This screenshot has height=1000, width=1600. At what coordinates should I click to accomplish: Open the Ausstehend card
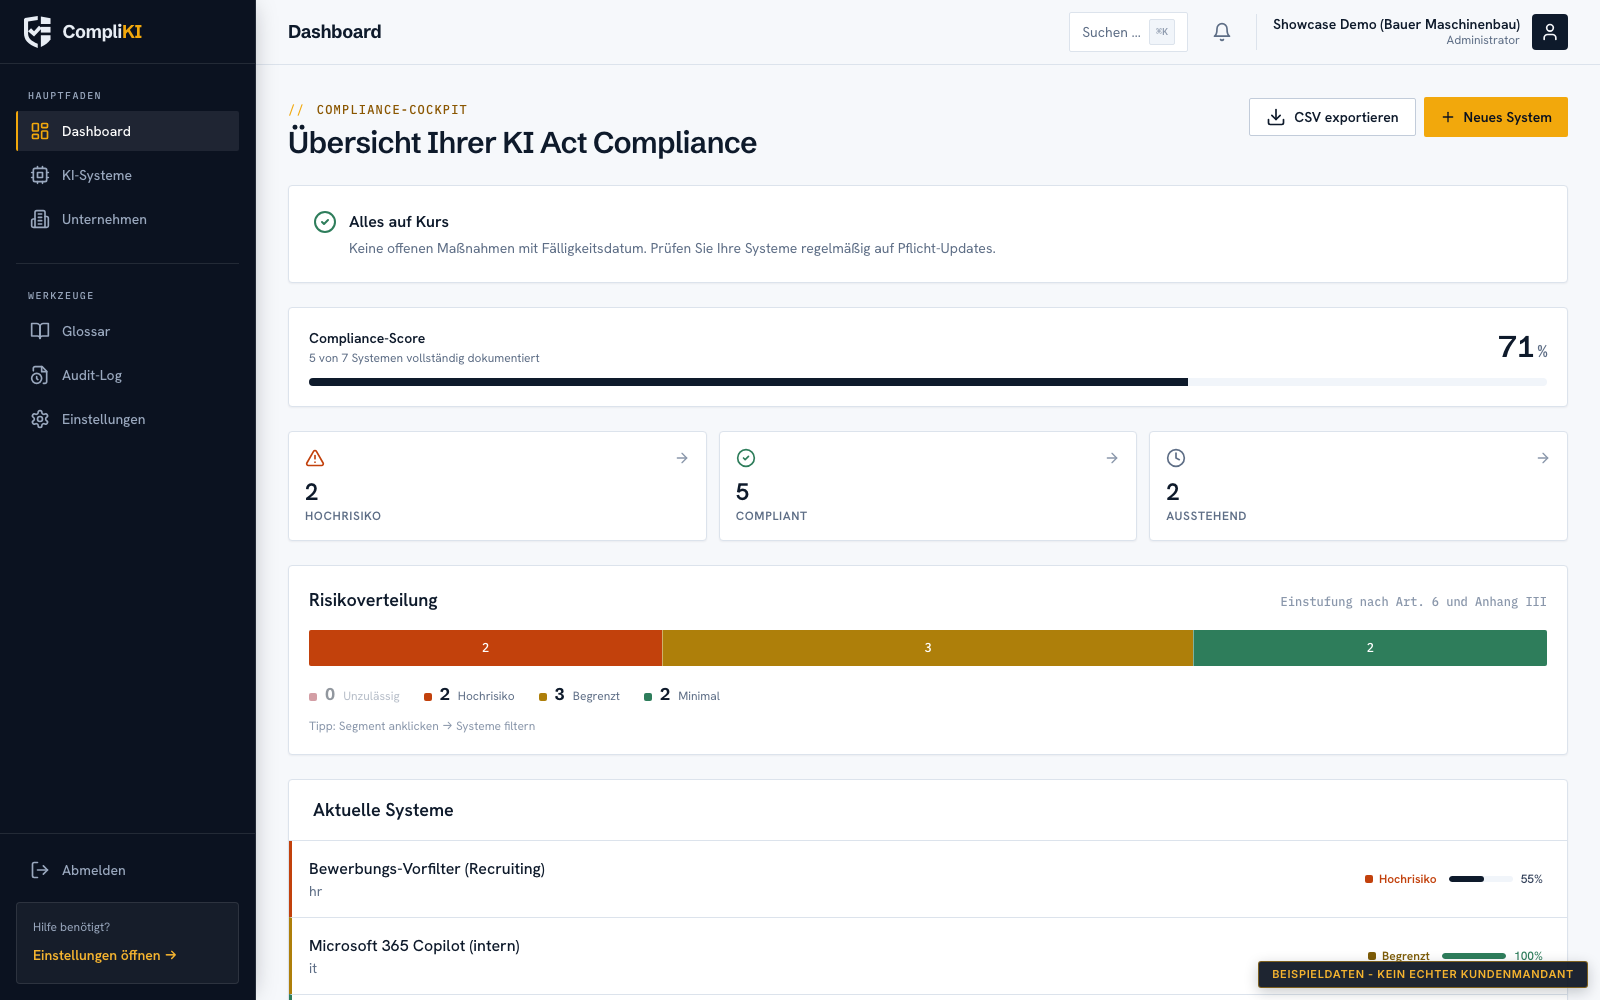1358,486
